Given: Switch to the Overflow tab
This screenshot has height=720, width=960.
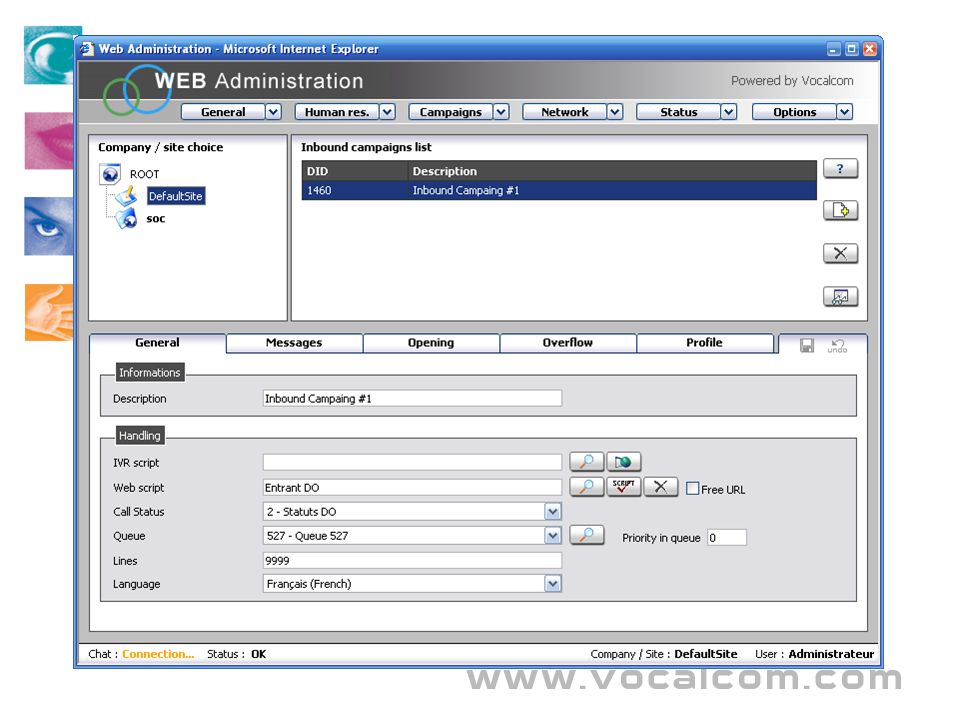Looking at the screenshot, I should click(x=568, y=343).
